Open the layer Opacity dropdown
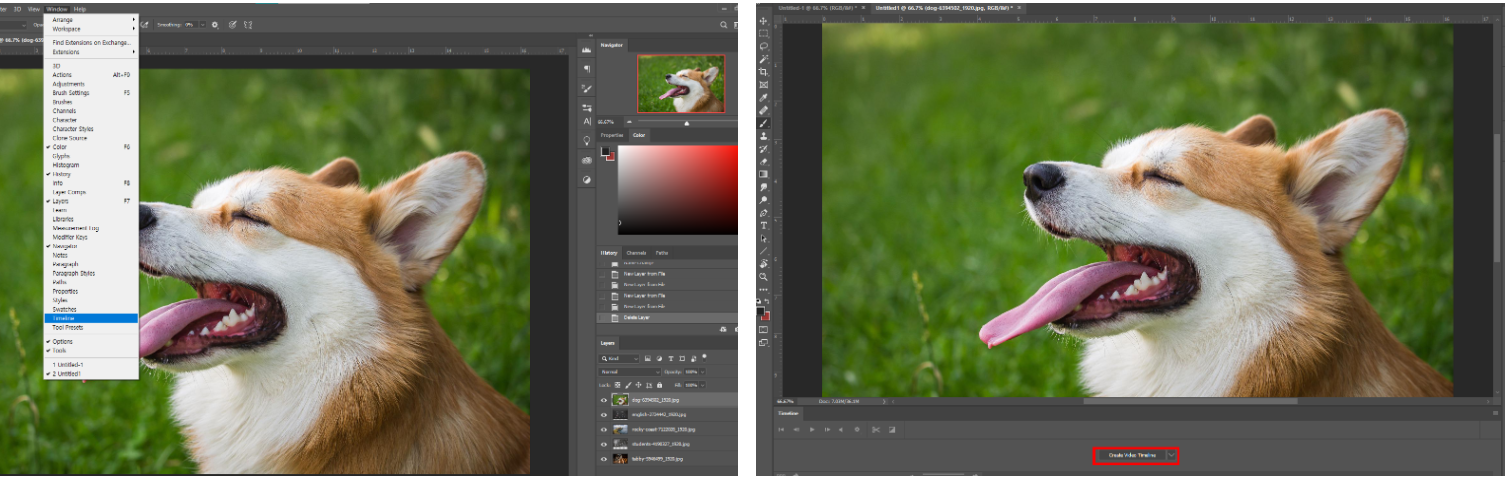1505x479 pixels. pos(702,371)
